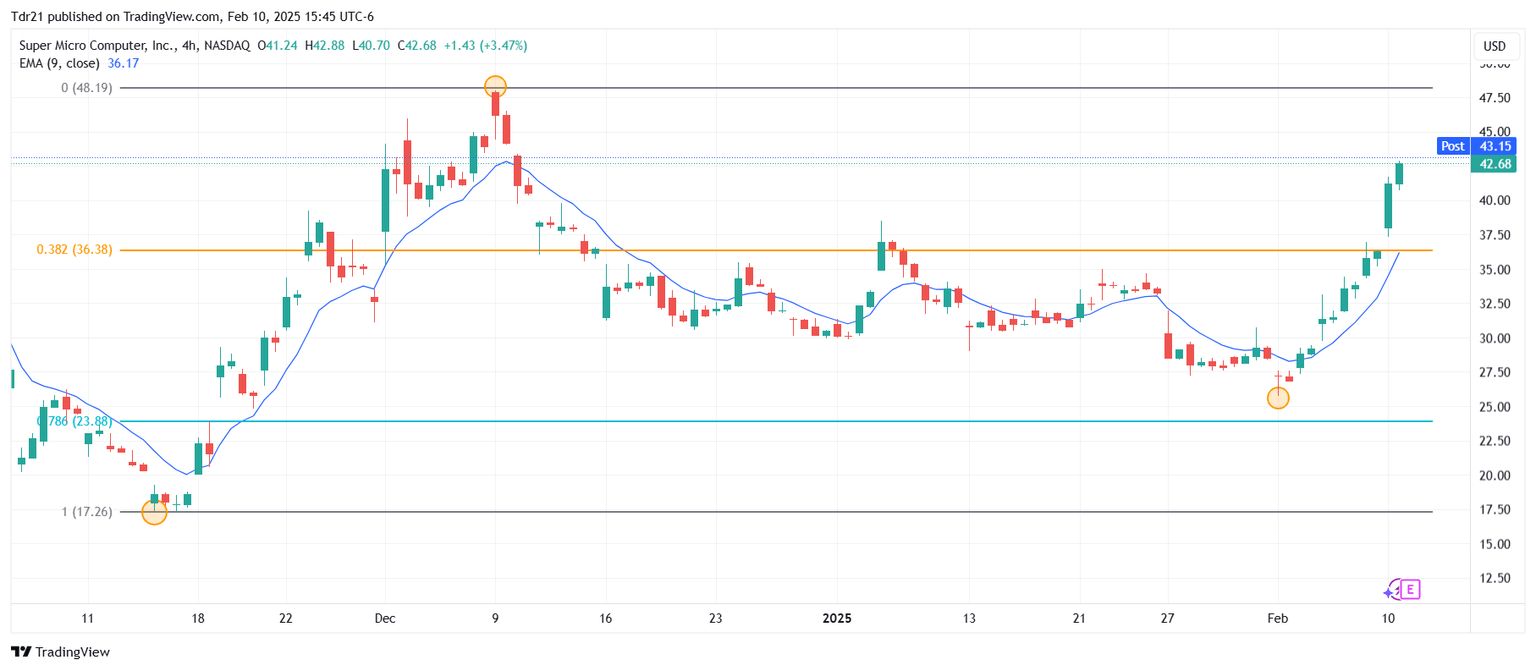Viewport: 1536px width, 670px height.
Task: Click the 'Feb' label on the time axis
Action: [x=1276, y=618]
